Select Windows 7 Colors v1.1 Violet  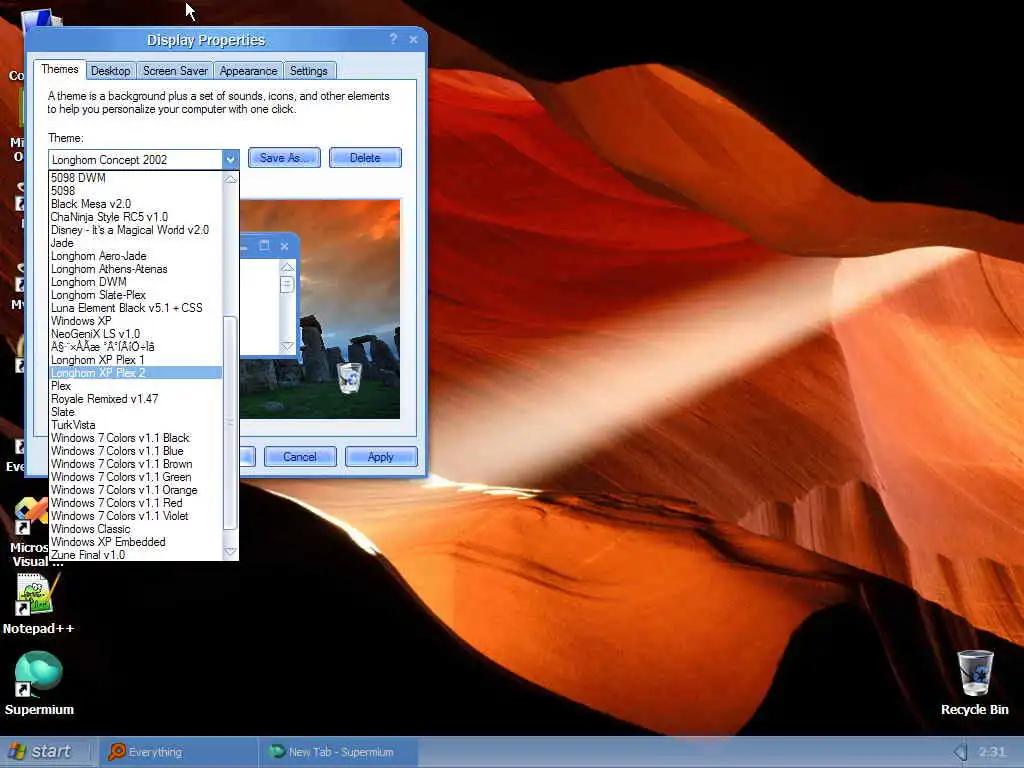point(136,516)
